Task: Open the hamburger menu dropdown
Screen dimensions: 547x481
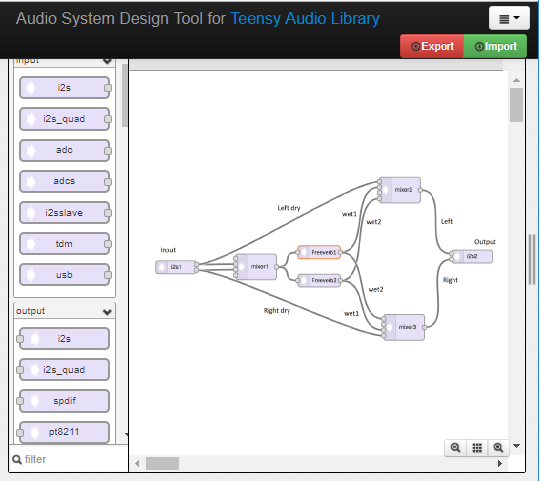Action: (x=509, y=18)
